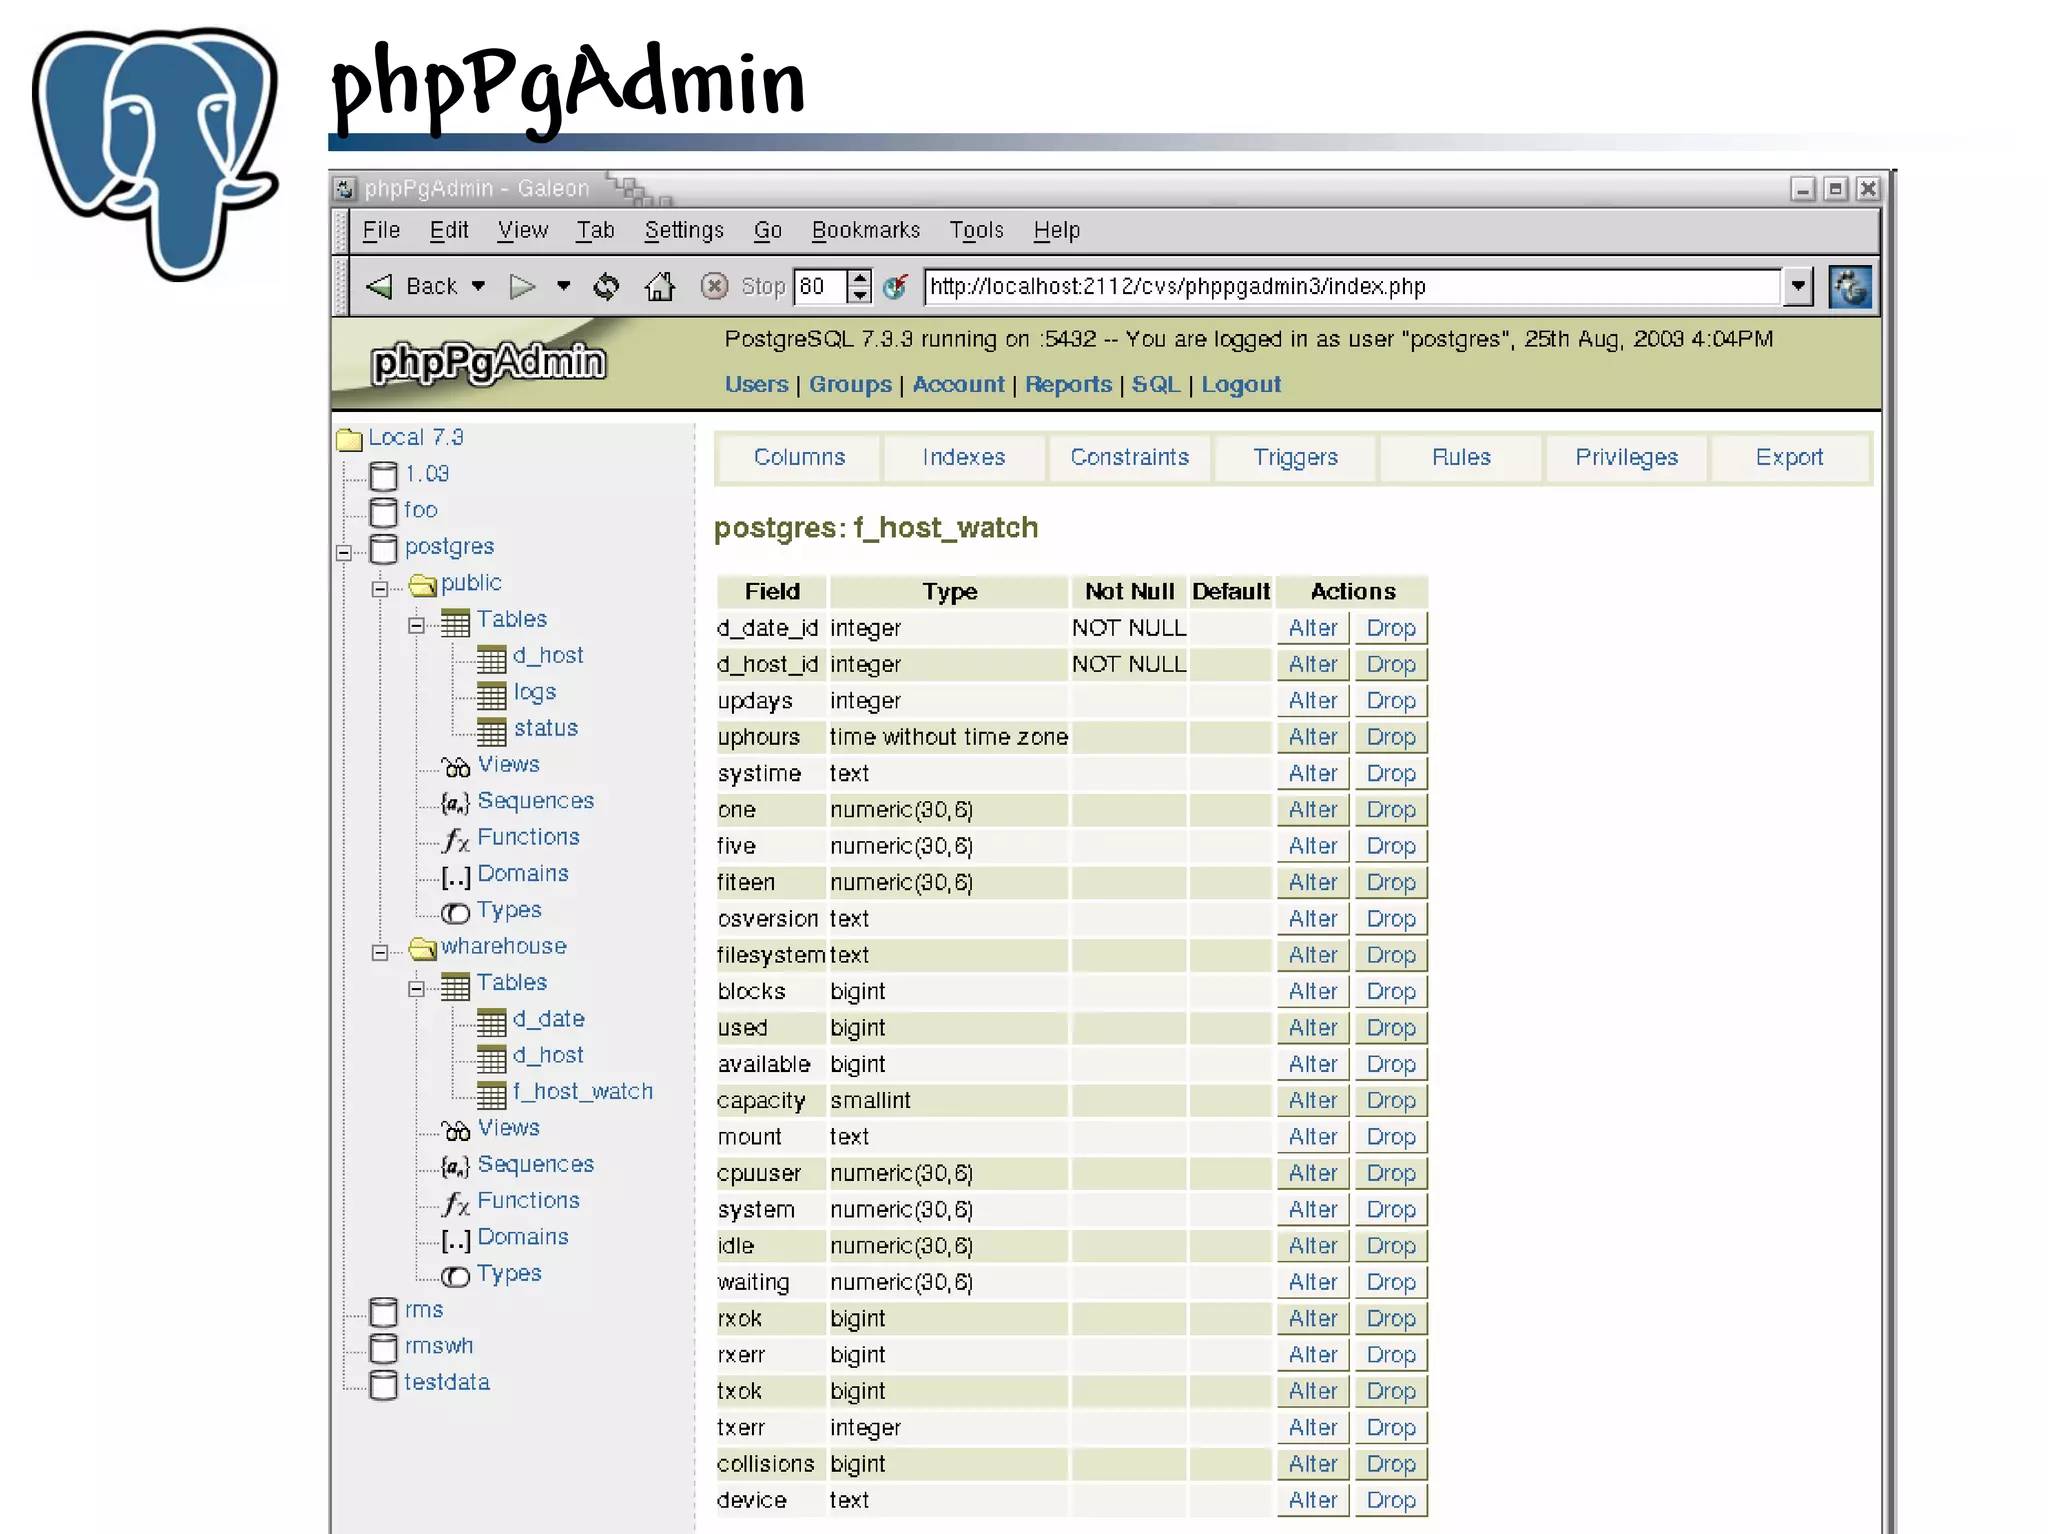
Task: Click the Back arrow icon
Action: 380,287
